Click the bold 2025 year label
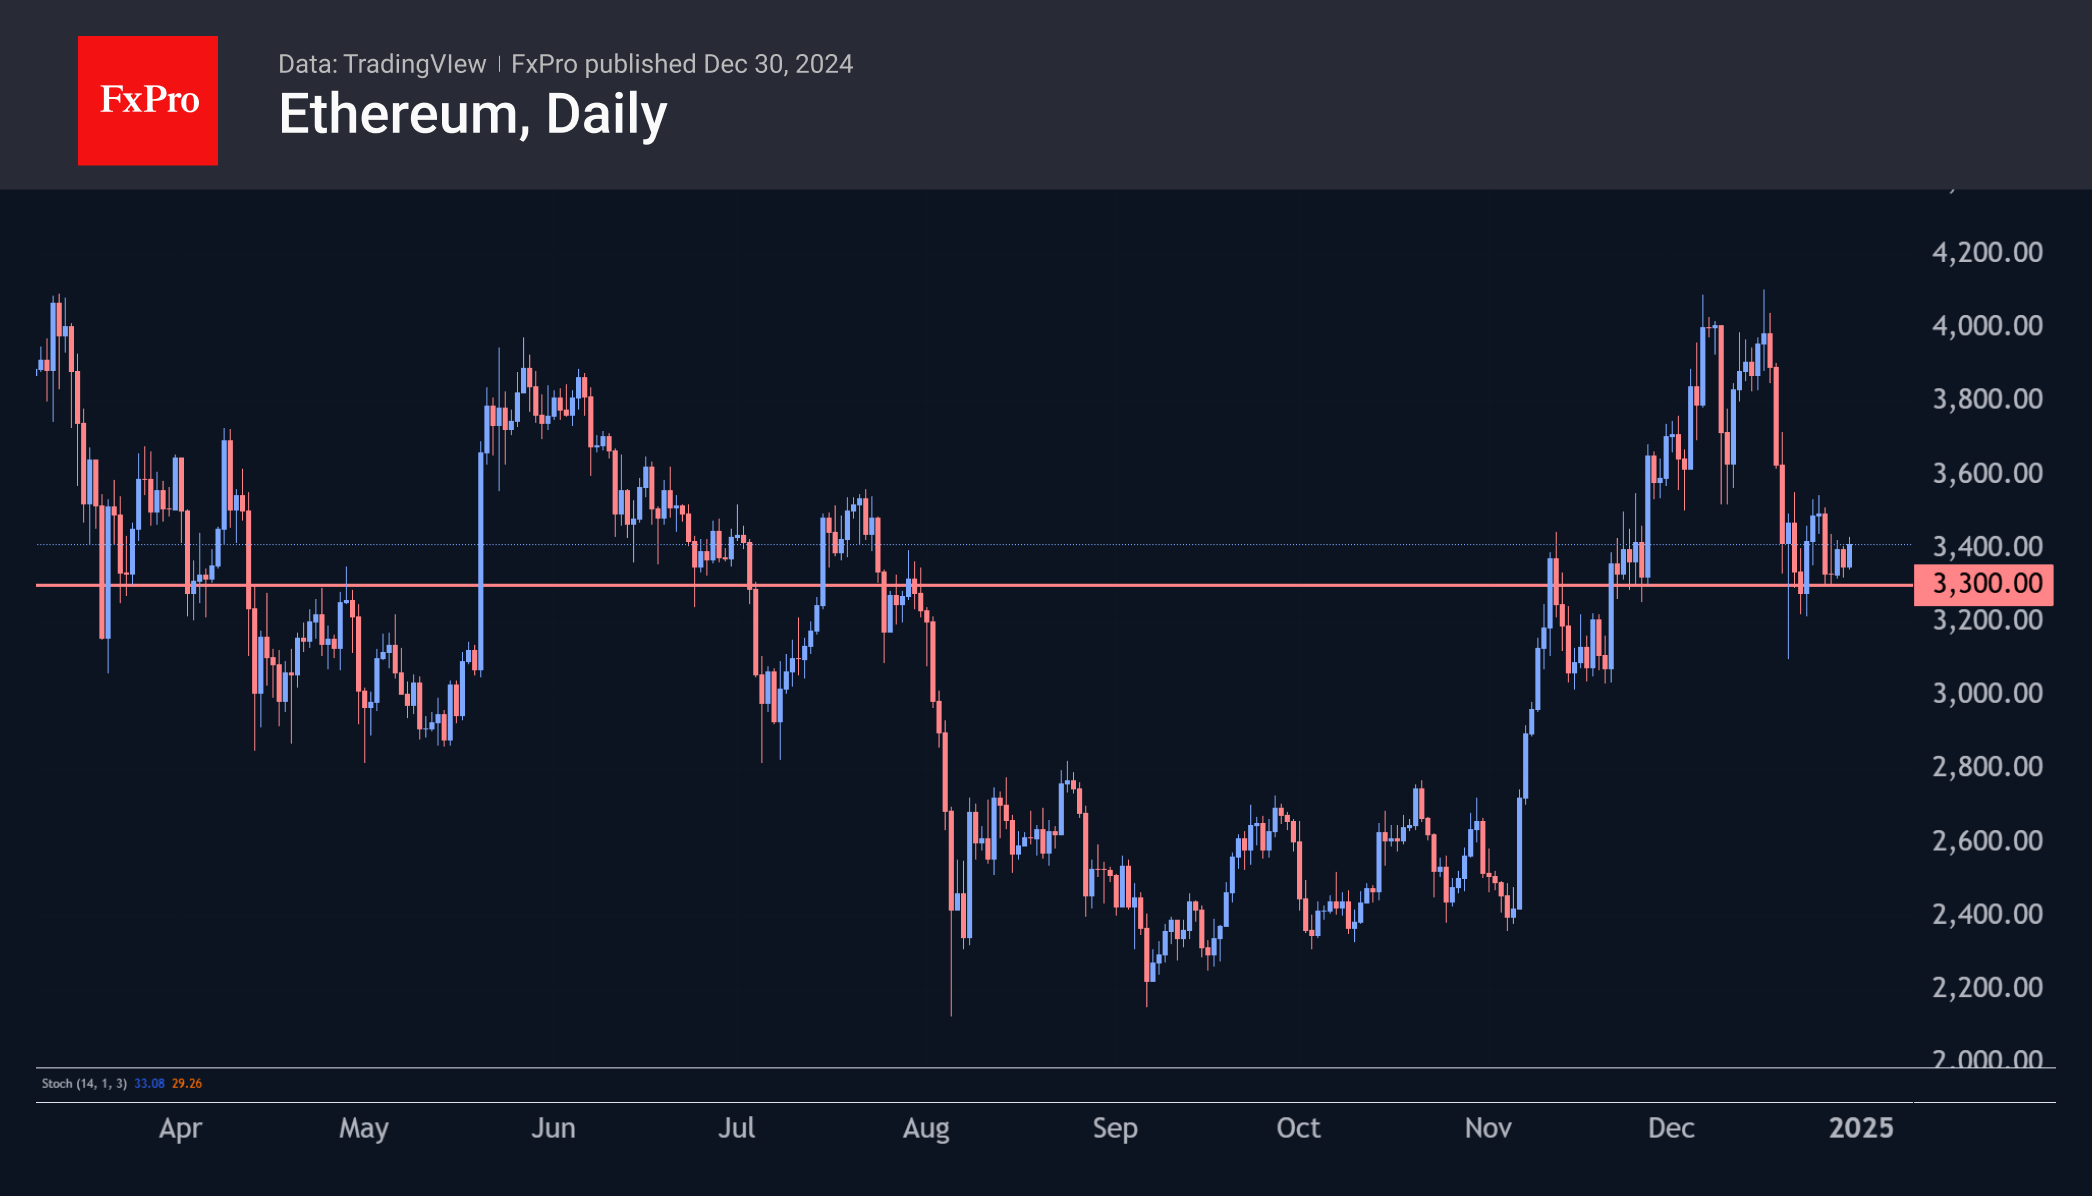The image size is (2092, 1196). tap(1861, 1128)
